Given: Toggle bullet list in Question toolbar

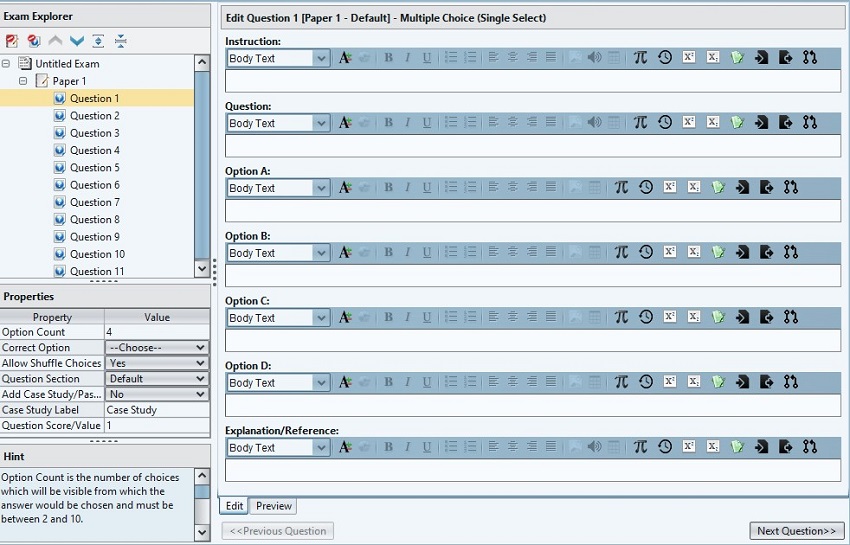Looking at the screenshot, I should [x=451, y=122].
